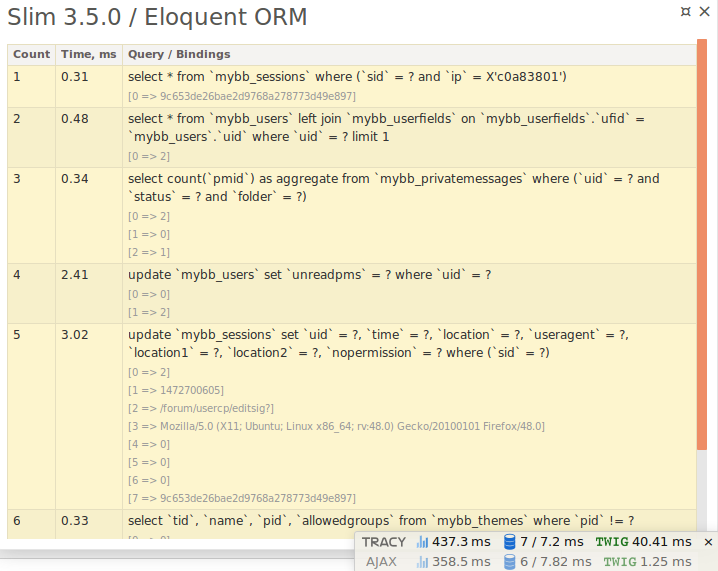Close the Tracy debug bar
The height and width of the screenshot is (571, 718).
click(x=708, y=542)
